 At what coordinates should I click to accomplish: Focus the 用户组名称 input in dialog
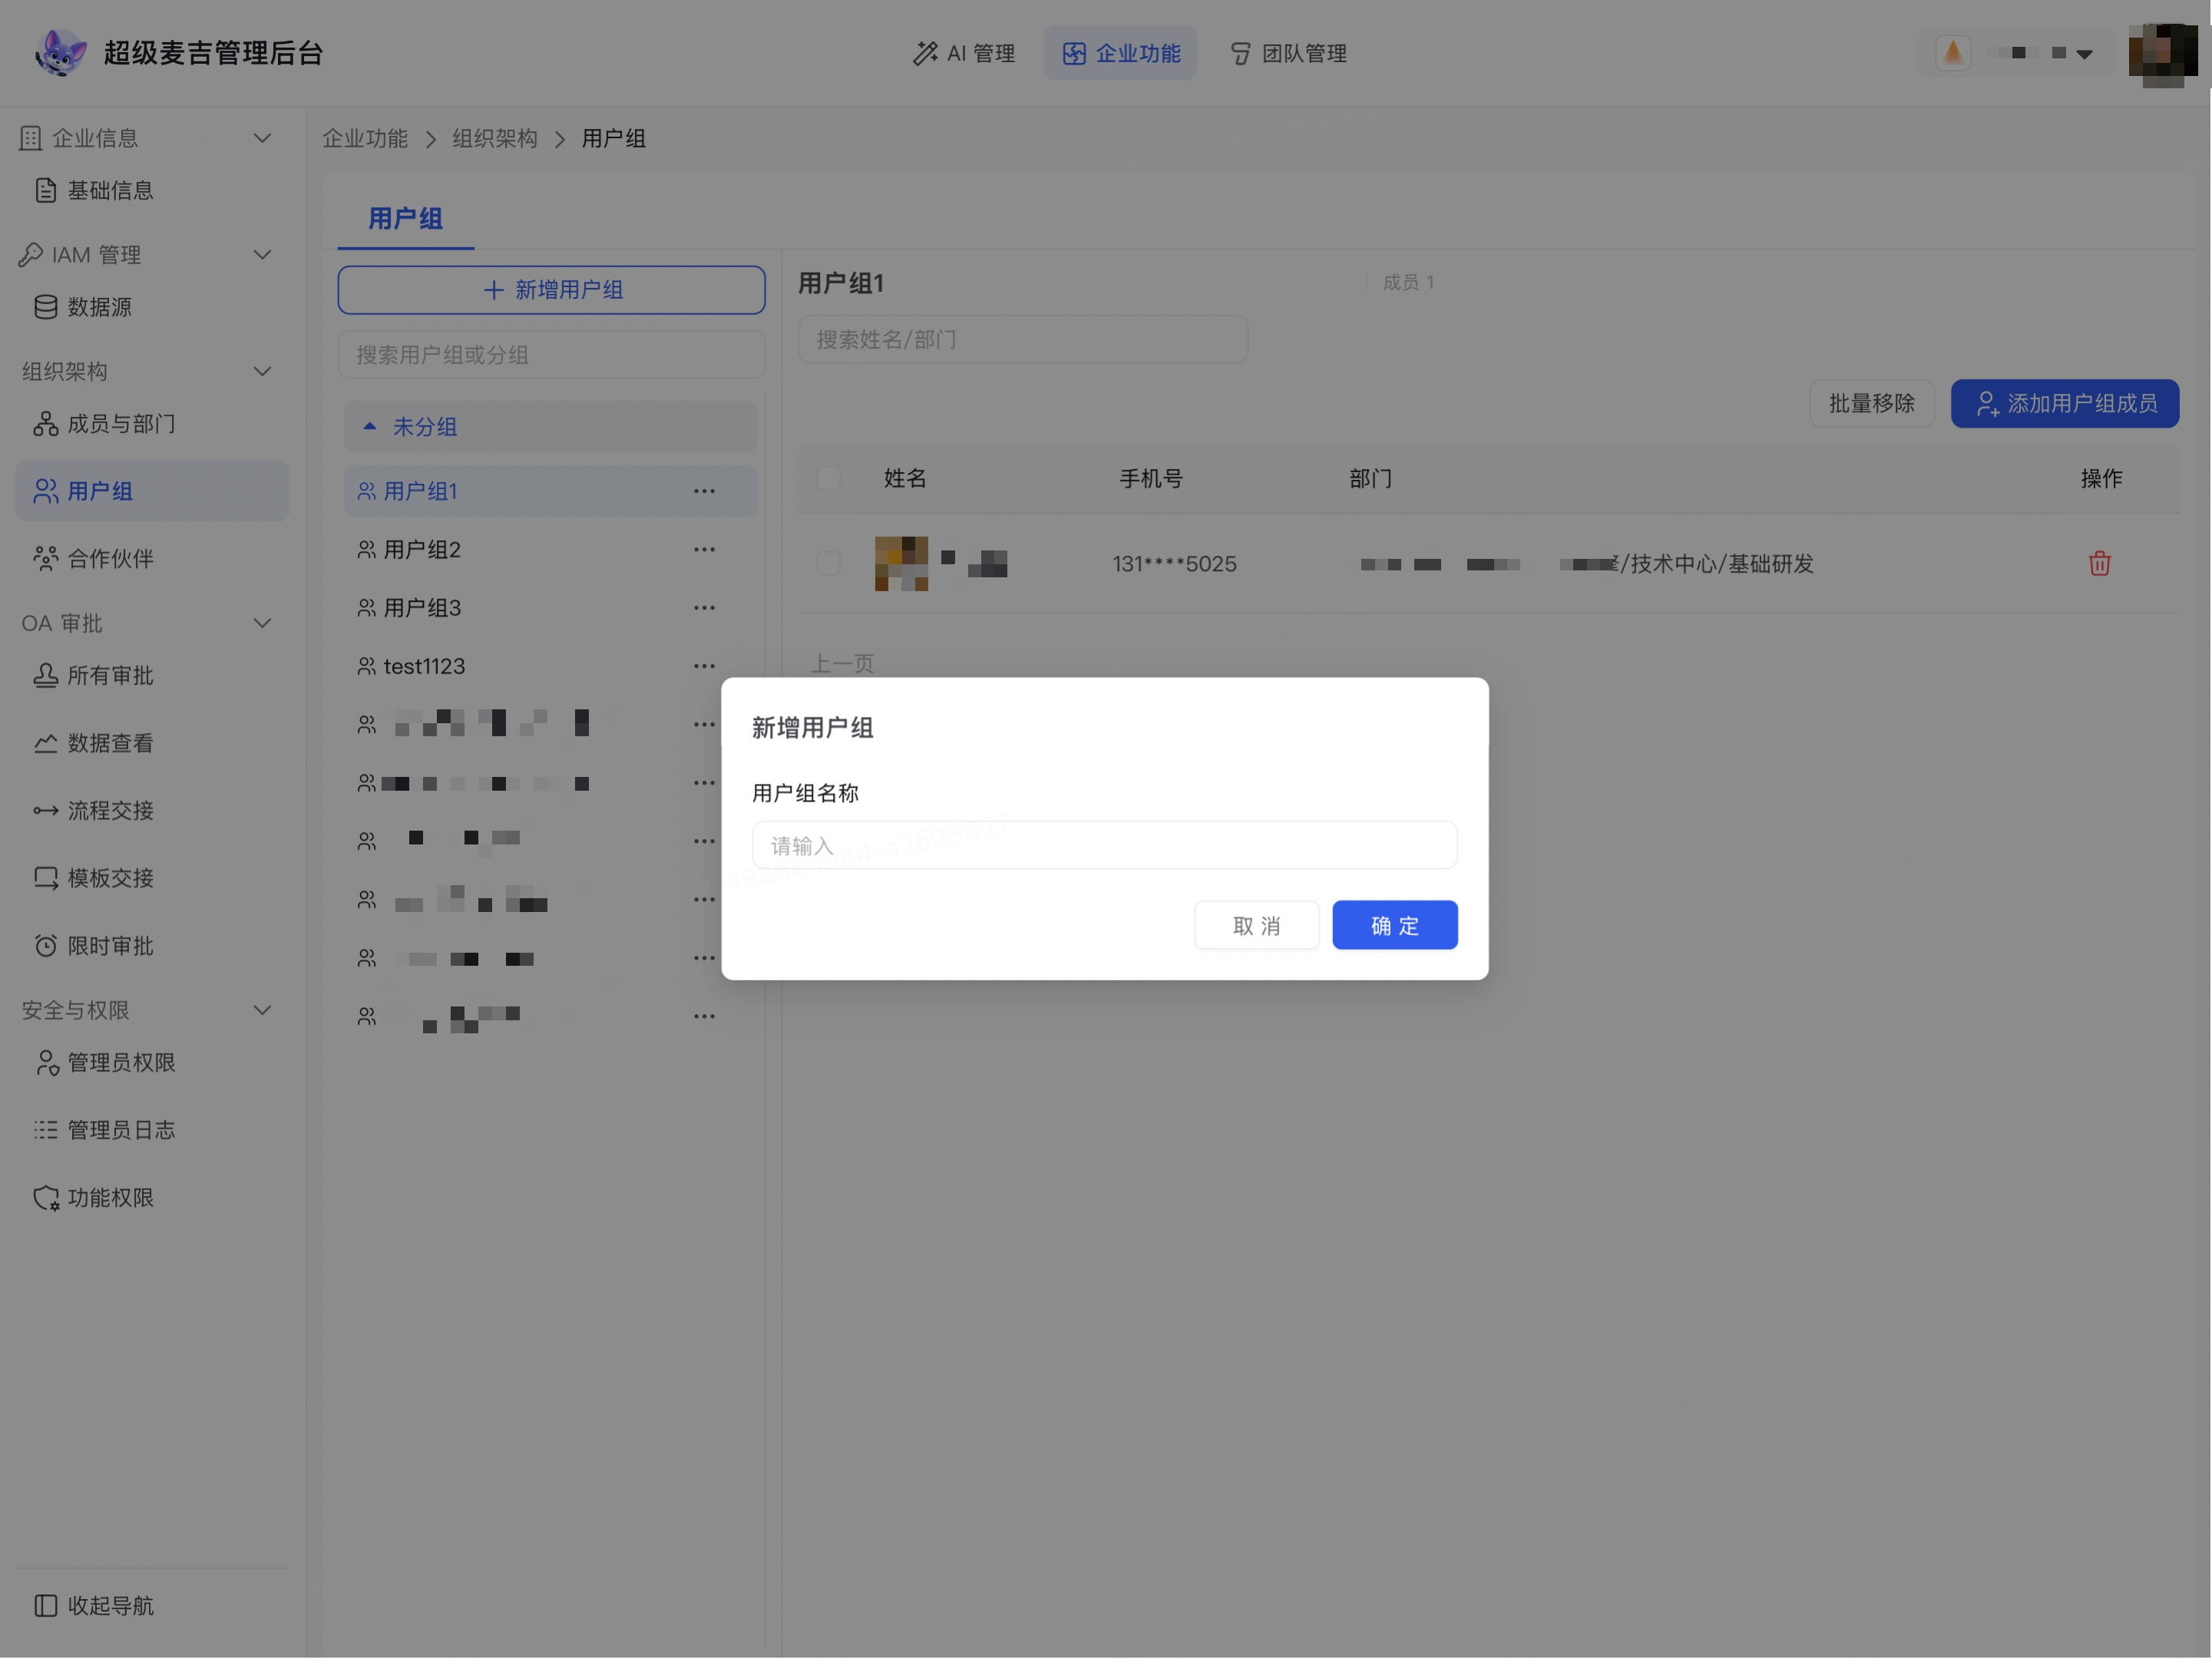coord(1105,846)
